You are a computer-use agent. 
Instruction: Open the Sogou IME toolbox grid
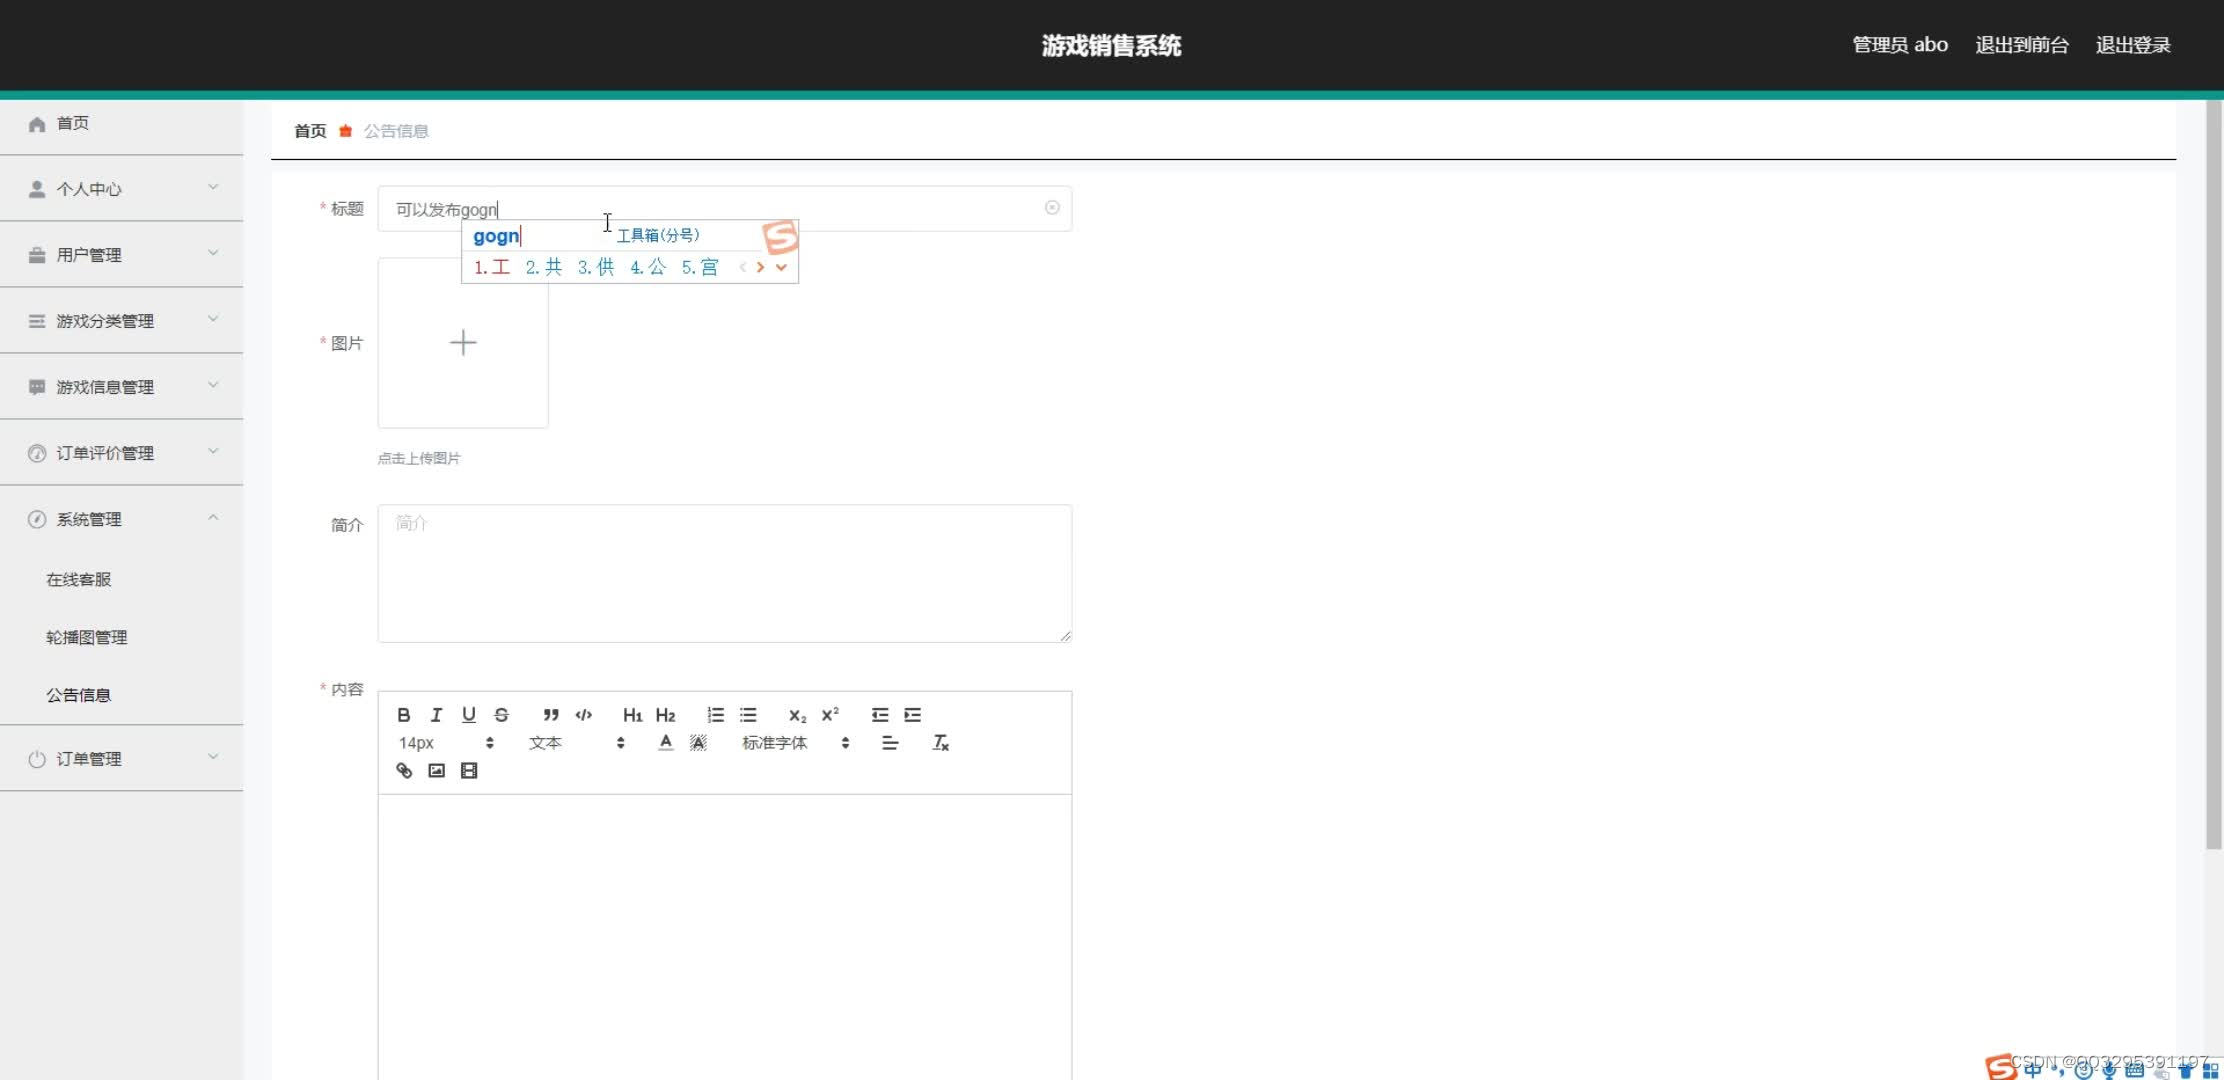(x=2211, y=1070)
